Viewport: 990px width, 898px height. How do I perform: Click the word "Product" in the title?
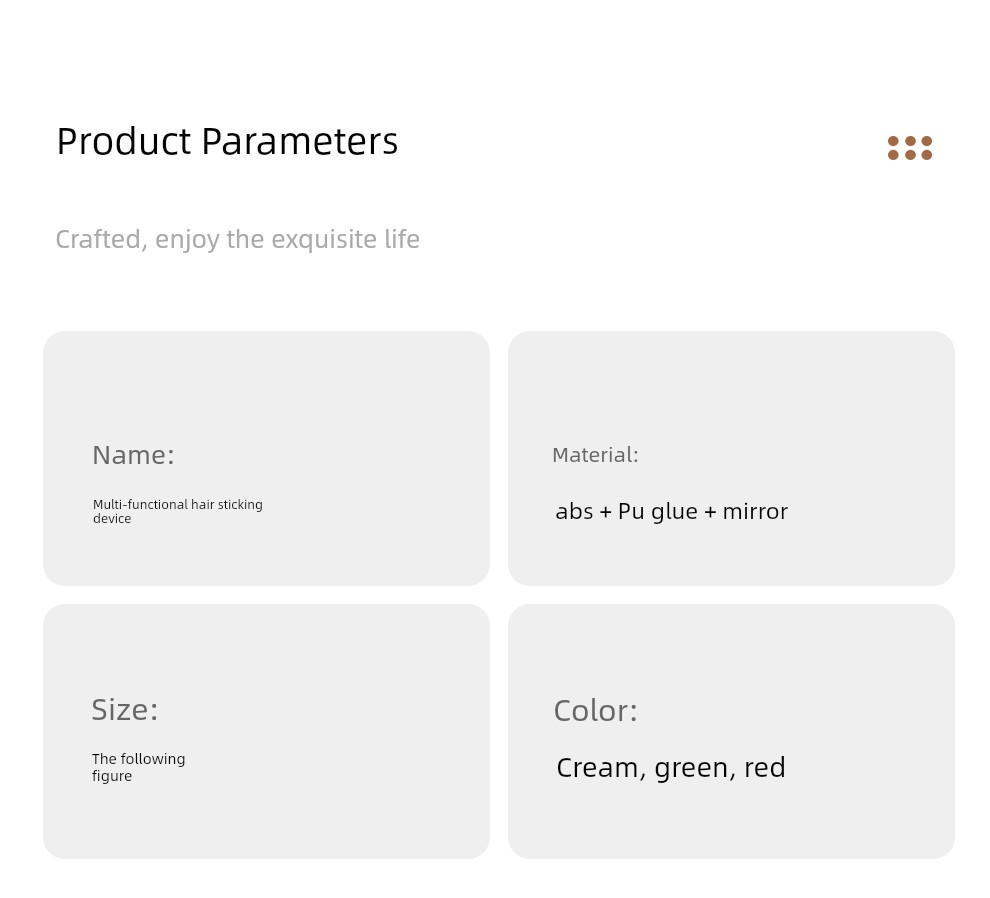[x=123, y=142]
